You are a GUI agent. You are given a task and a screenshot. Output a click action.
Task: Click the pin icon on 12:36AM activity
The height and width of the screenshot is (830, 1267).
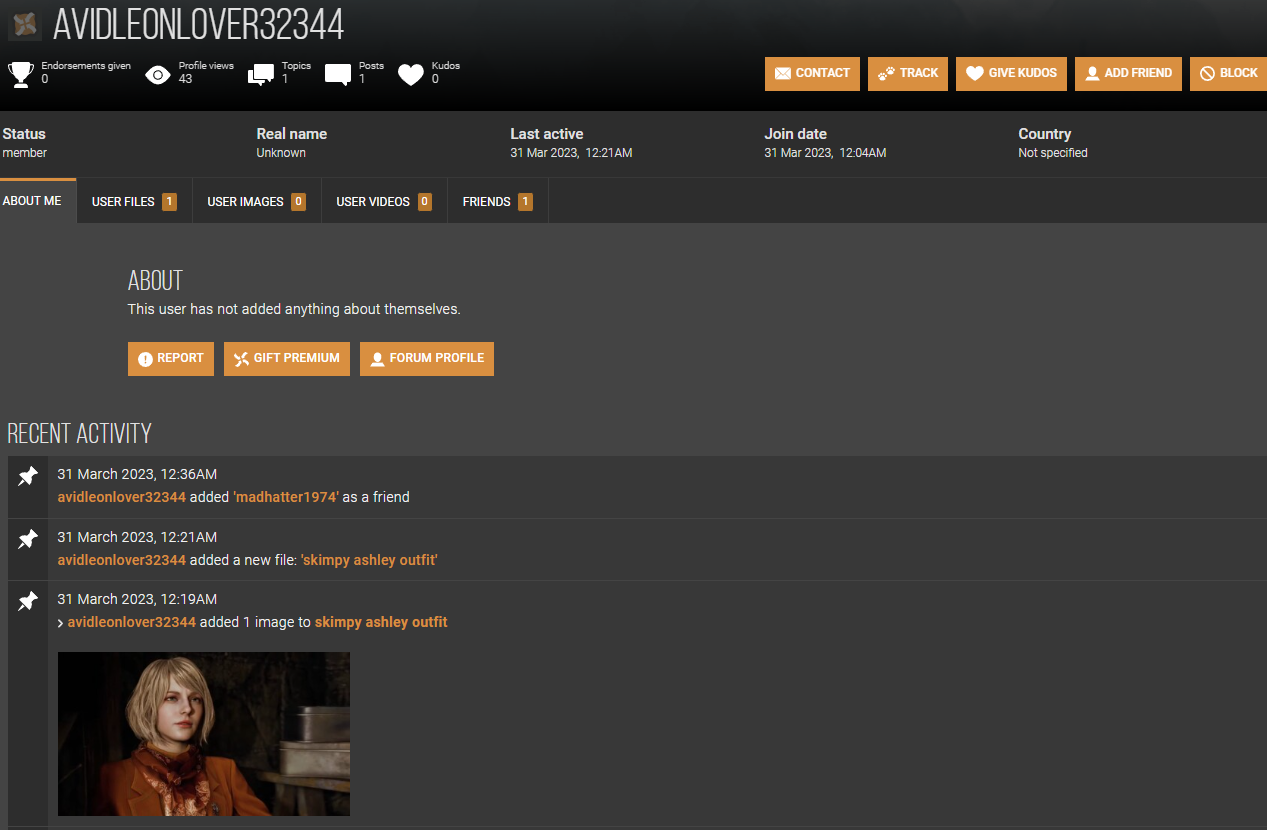(28, 477)
